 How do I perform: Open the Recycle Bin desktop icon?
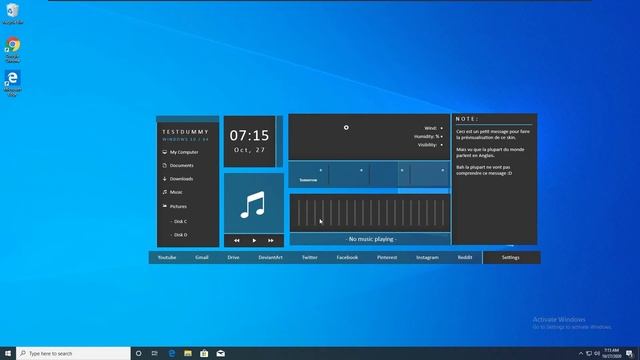(13, 13)
